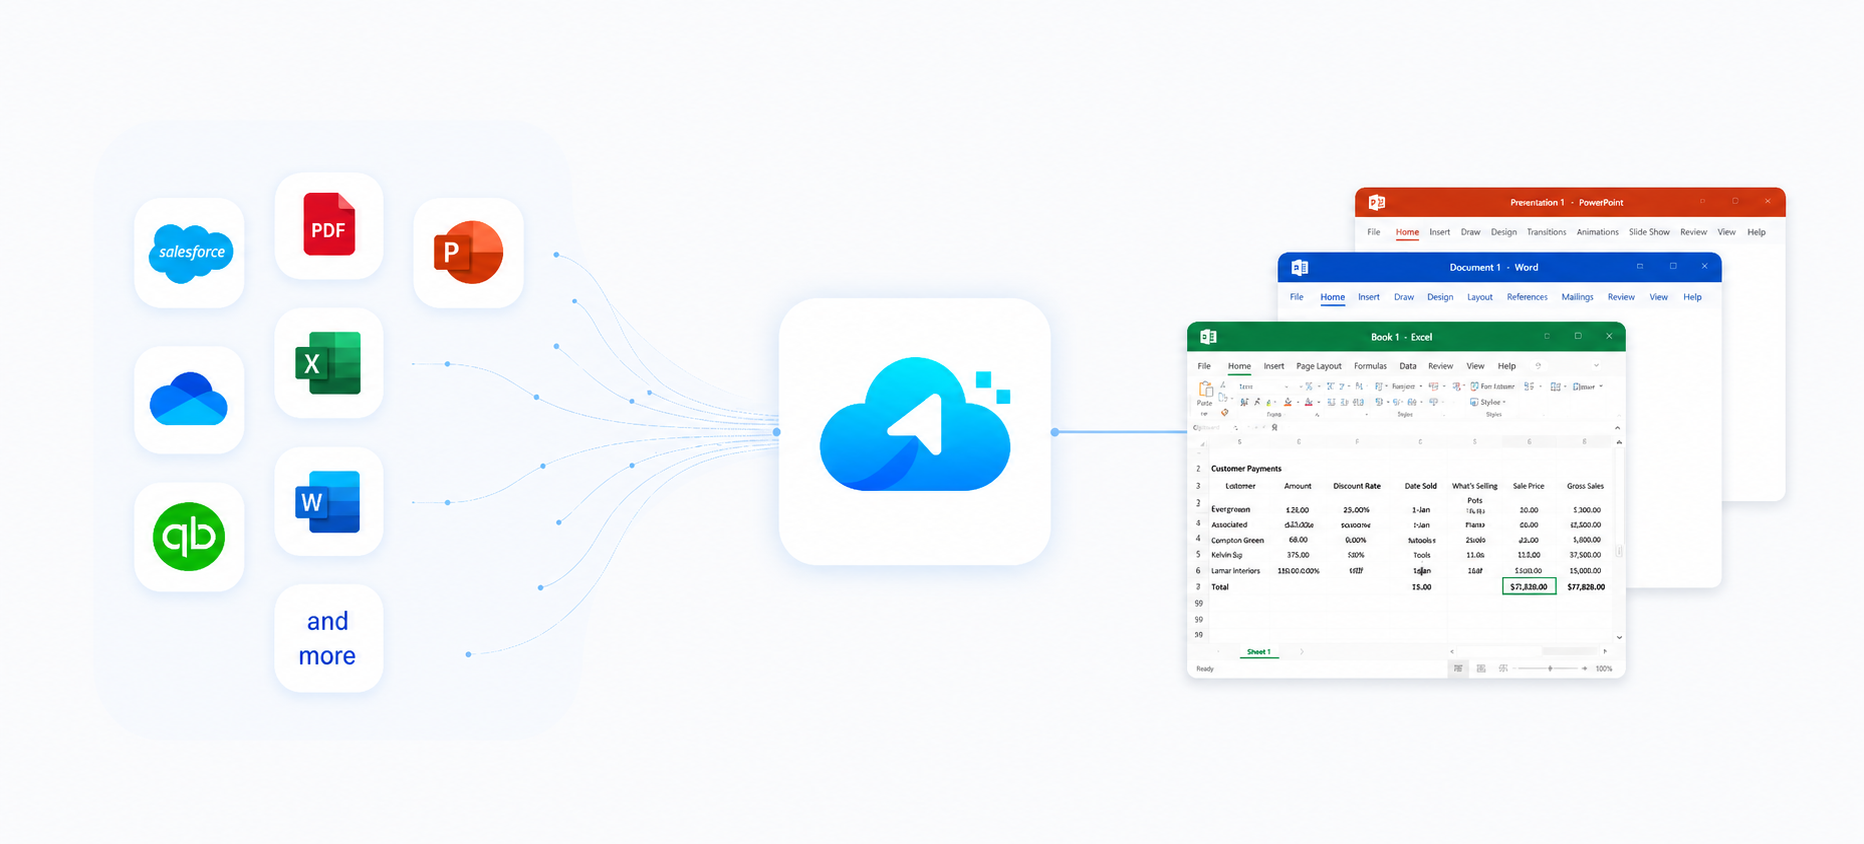Open the Layout tab in Word window

point(1480,297)
